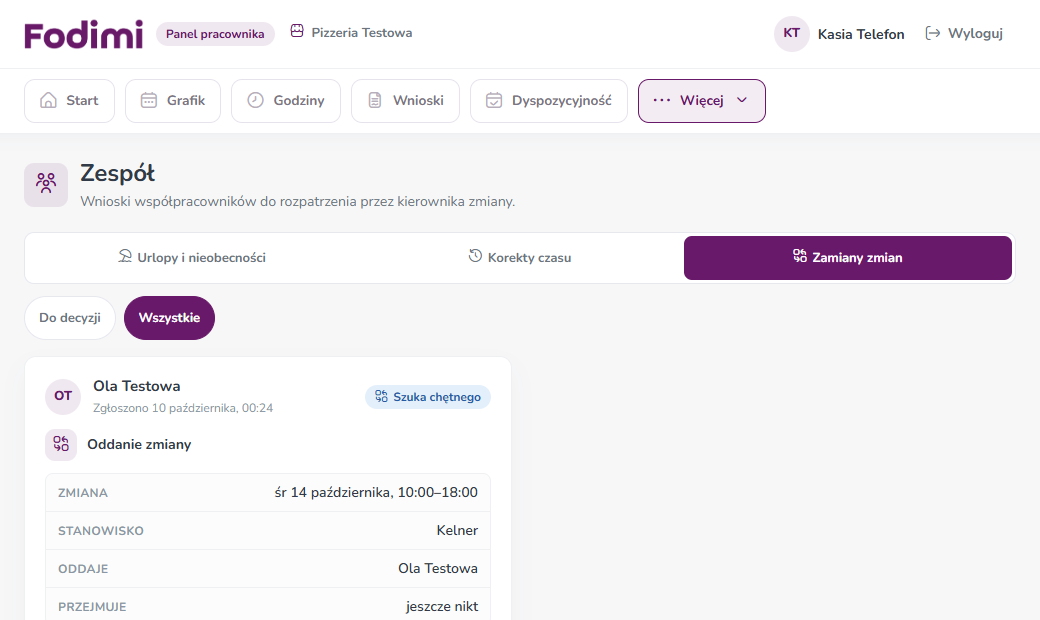Click the OT avatar of Ola Testowa
This screenshot has width=1040, height=620.
point(63,396)
